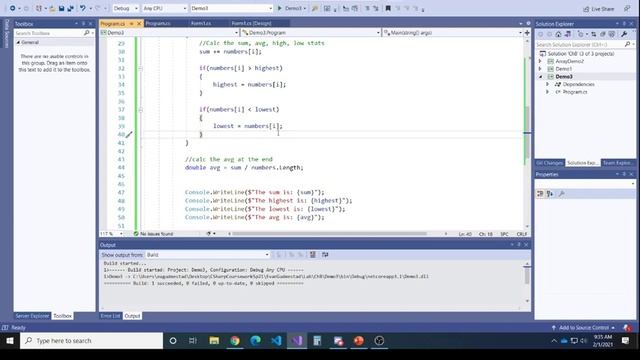
Task: Click the Save icon in toolbar
Action: pyautogui.click(x=62, y=8)
